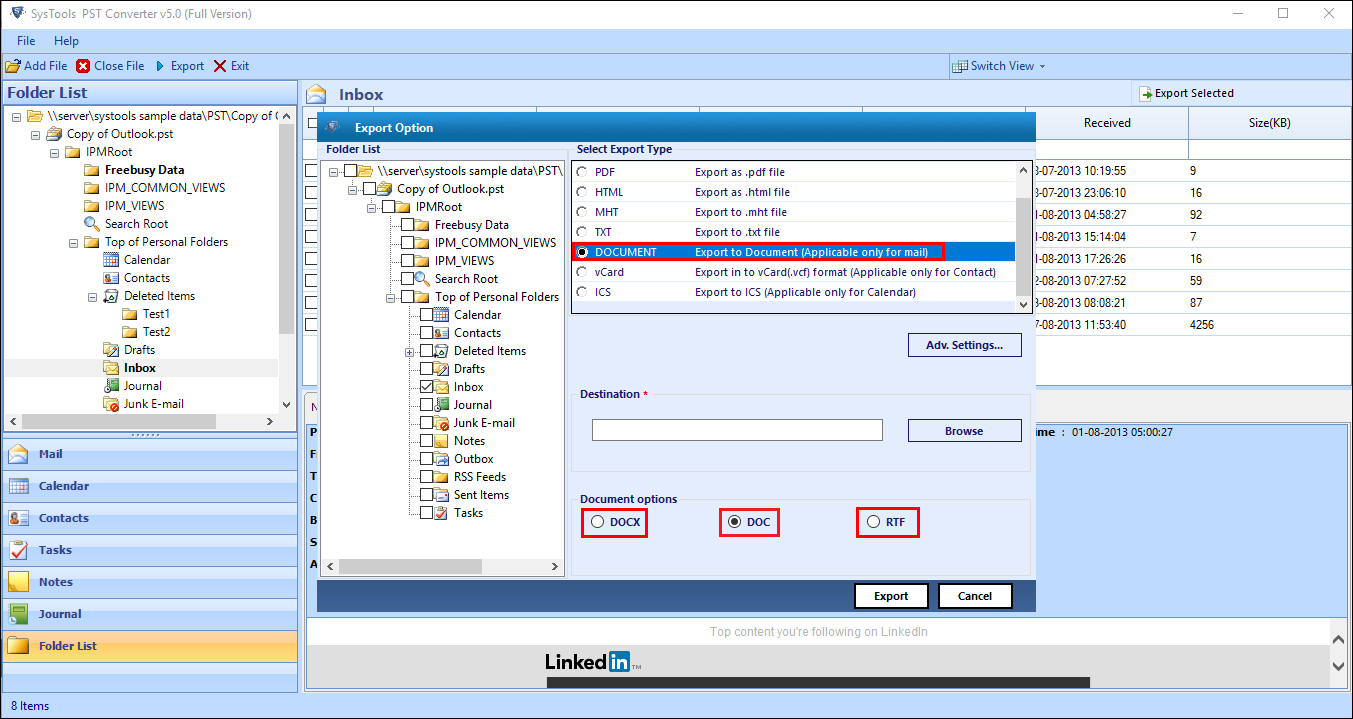The height and width of the screenshot is (719, 1353).
Task: Click the Close File toolbar icon
Action: click(x=110, y=65)
